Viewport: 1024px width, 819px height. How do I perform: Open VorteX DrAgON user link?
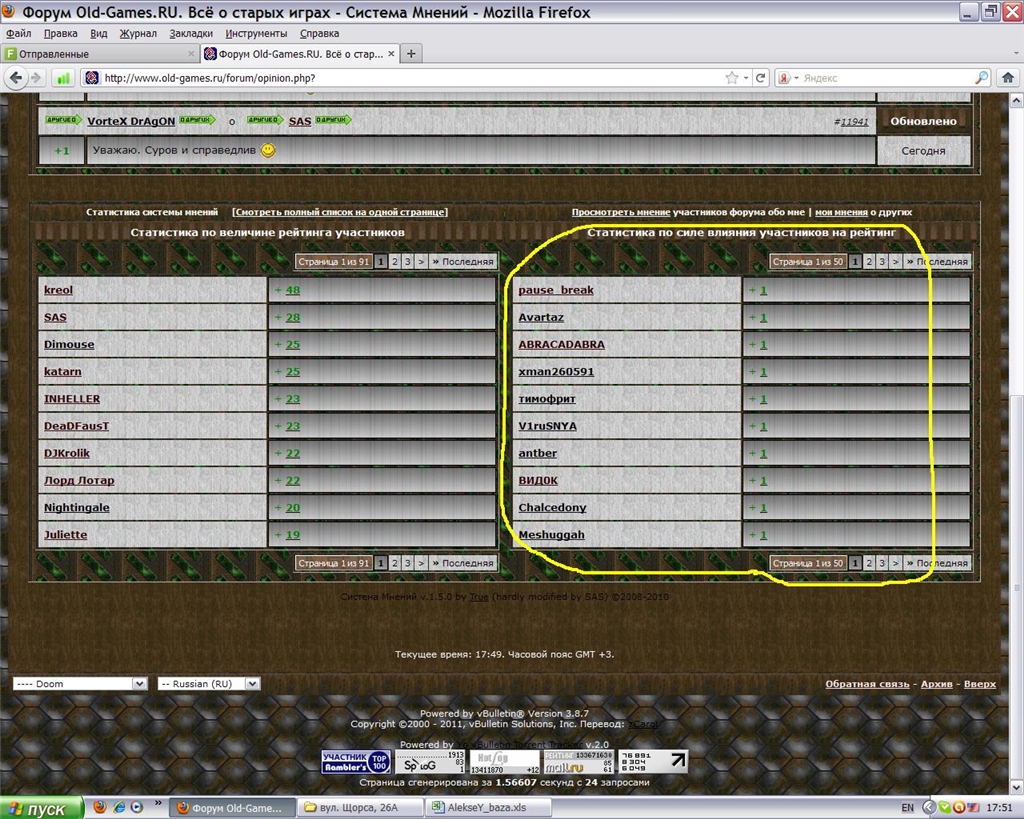point(131,121)
